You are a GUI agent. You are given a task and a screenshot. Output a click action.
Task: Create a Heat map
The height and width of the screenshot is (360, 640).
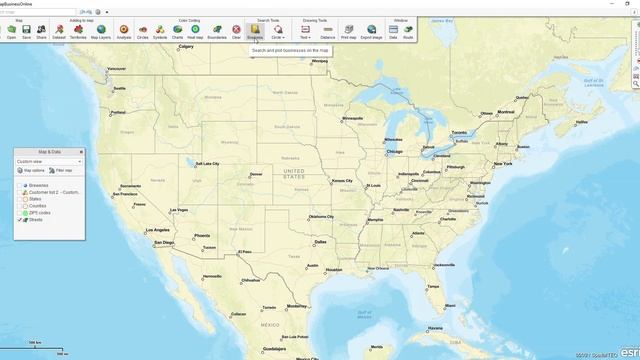click(x=195, y=32)
